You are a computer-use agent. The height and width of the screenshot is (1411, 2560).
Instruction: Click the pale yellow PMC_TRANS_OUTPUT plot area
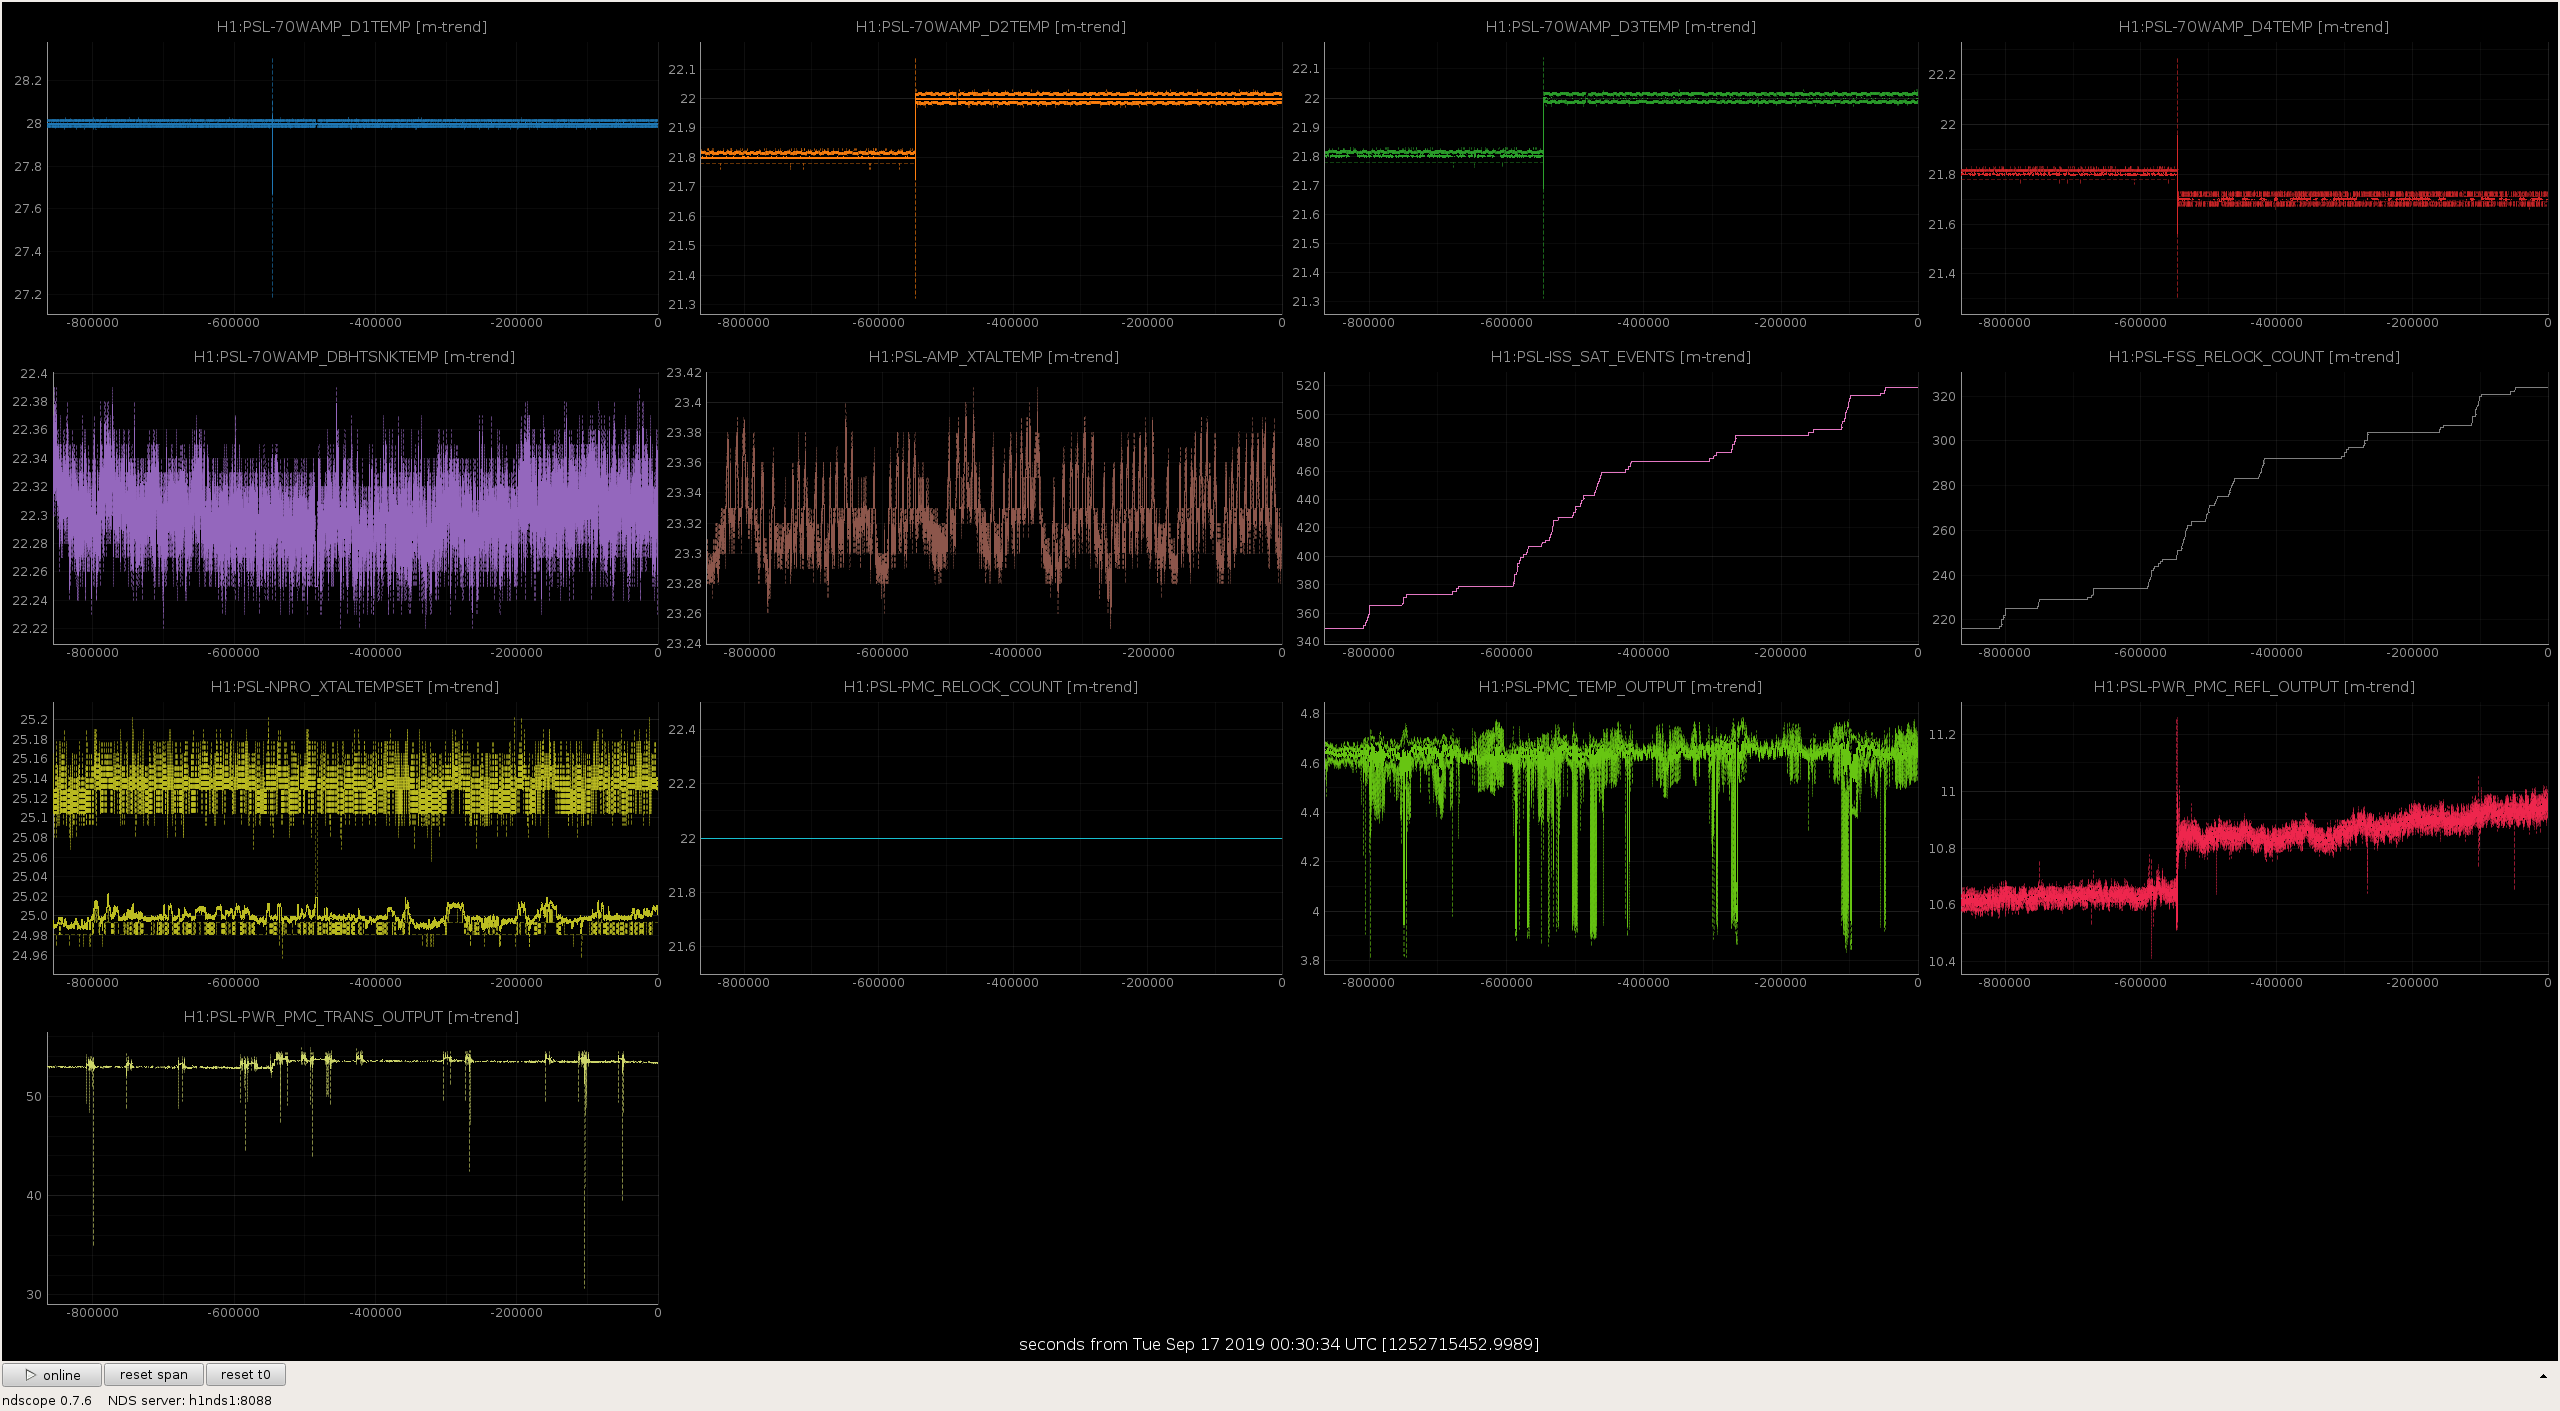(353, 1168)
